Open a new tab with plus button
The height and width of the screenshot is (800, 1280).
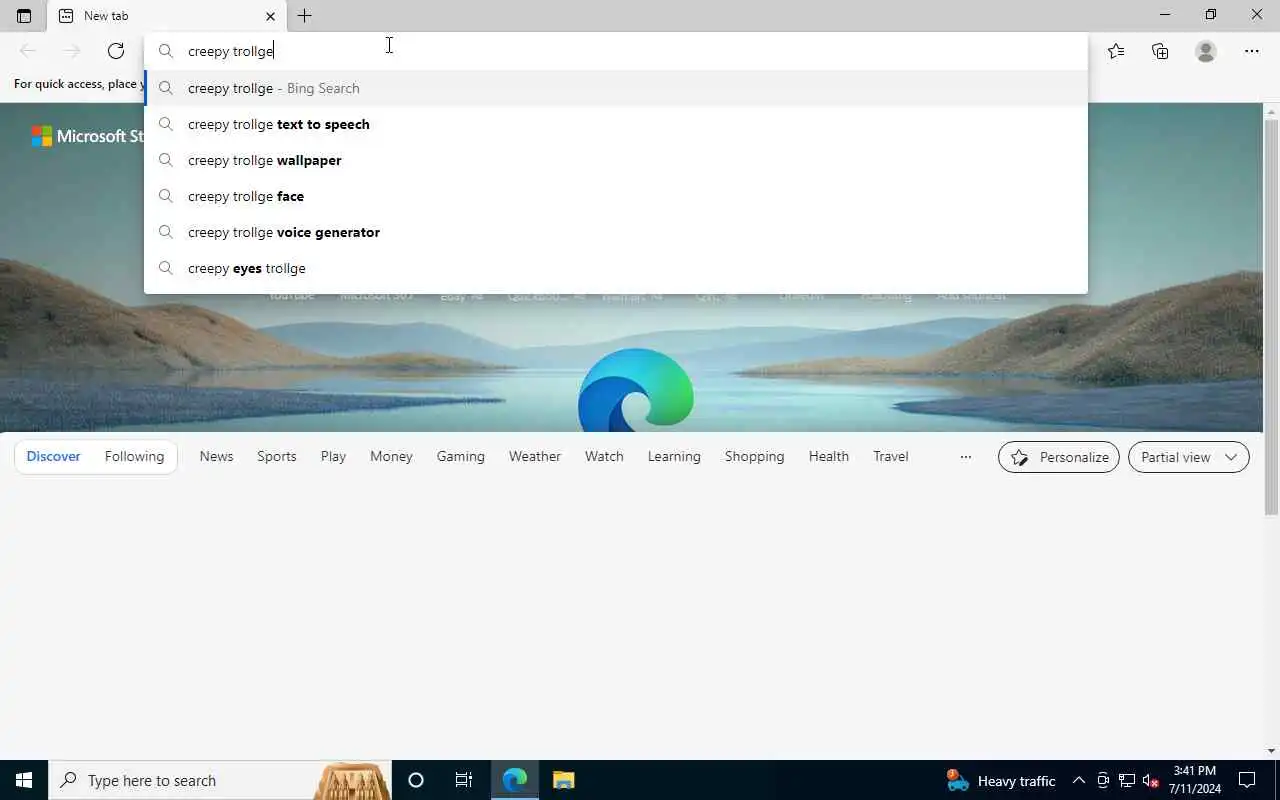click(304, 16)
